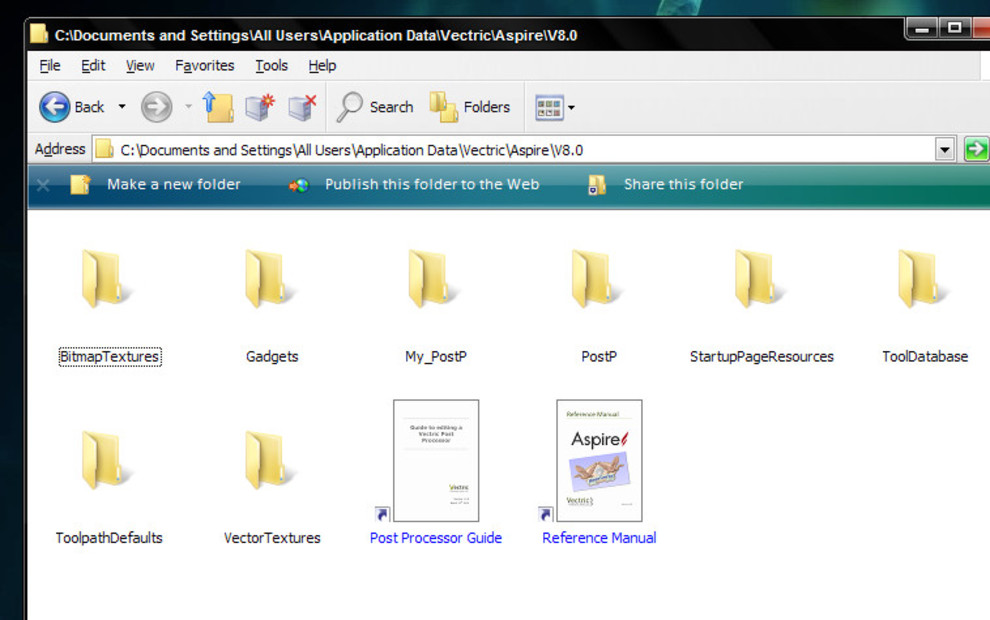Viewport: 990px width, 620px height.
Task: Click the ToolpathDefaults folder name
Action: coord(109,538)
